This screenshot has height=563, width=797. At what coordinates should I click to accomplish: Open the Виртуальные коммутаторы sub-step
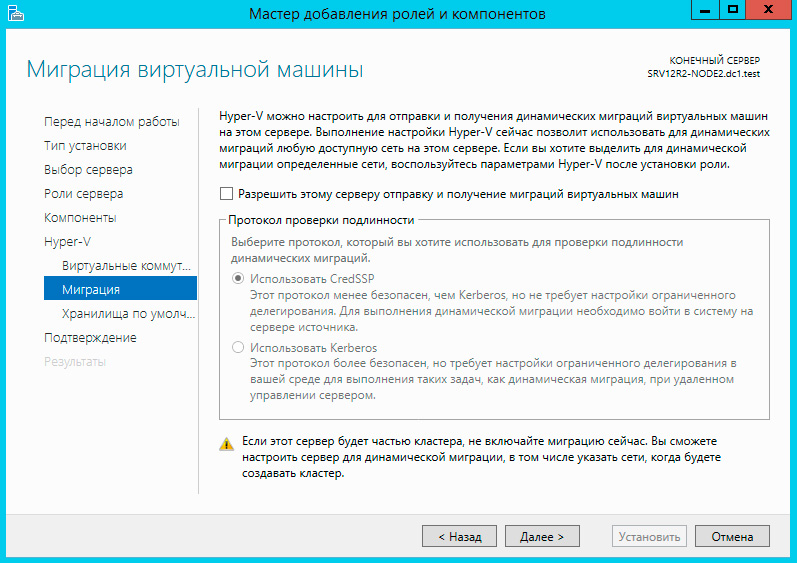click(x=125, y=266)
